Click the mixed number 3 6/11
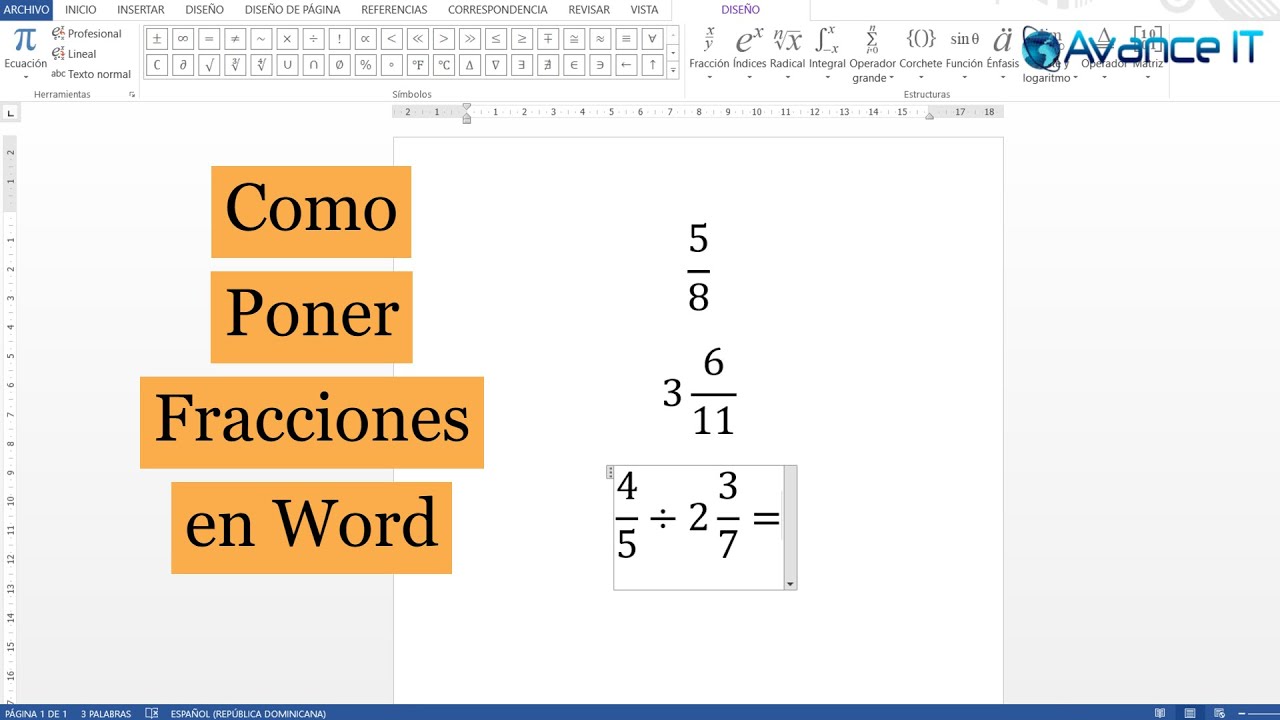Screen dimensions: 1280x720 coord(699,392)
